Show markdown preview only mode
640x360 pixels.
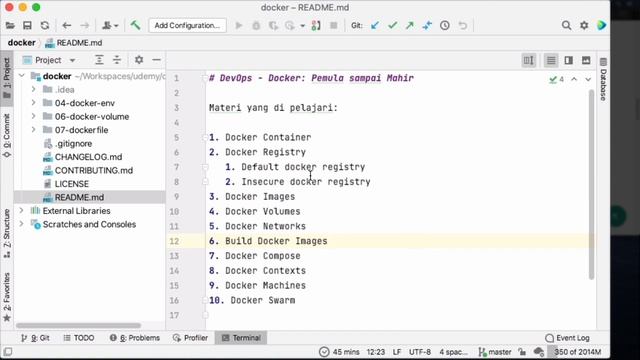click(x=586, y=60)
